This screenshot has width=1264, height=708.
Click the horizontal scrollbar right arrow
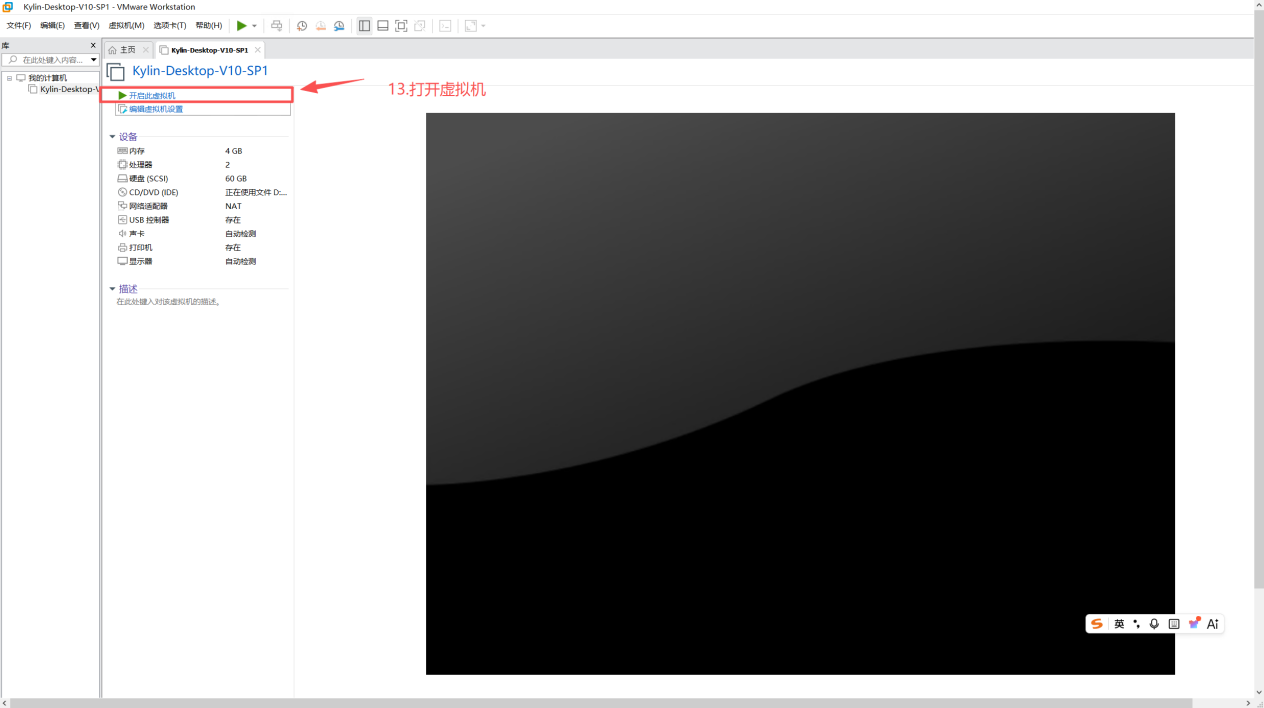tap(1249, 703)
